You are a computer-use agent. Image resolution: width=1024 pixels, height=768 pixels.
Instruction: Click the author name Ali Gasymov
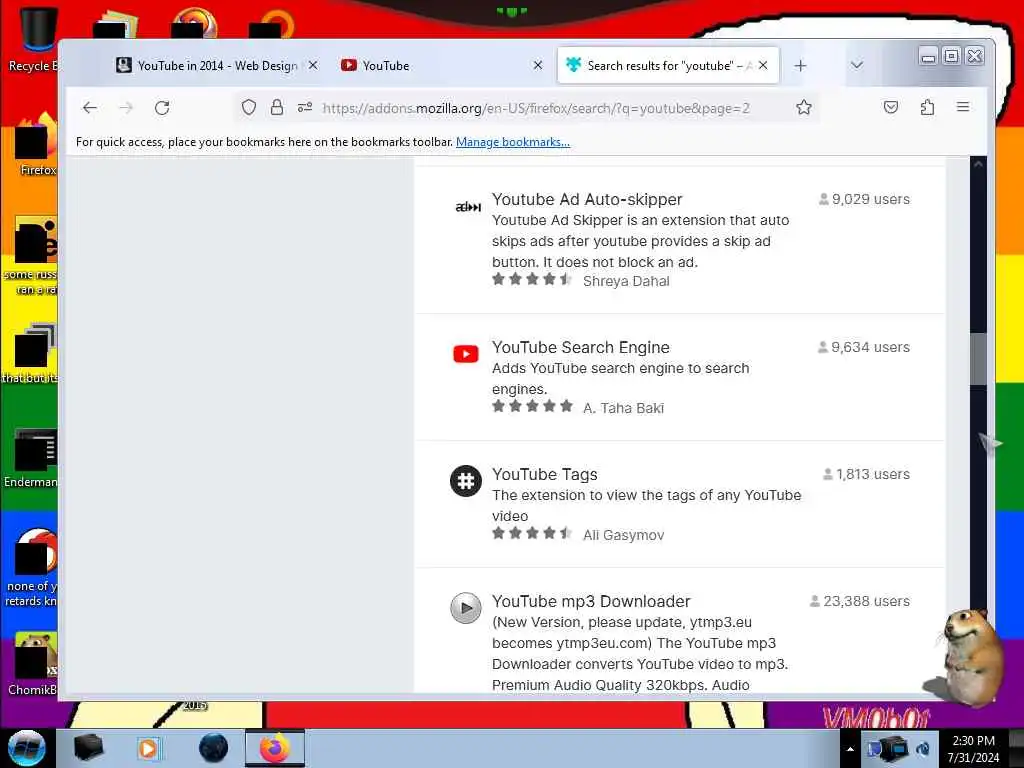tap(623, 535)
